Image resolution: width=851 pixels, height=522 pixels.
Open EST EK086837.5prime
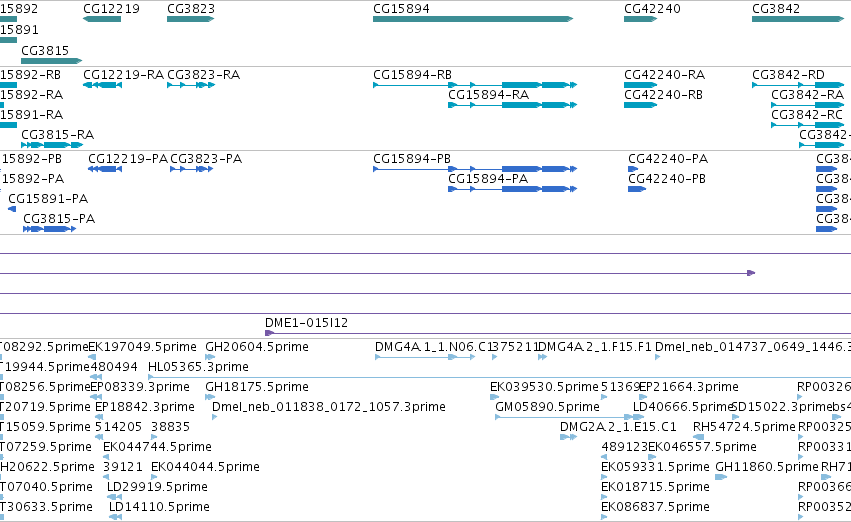(x=655, y=507)
